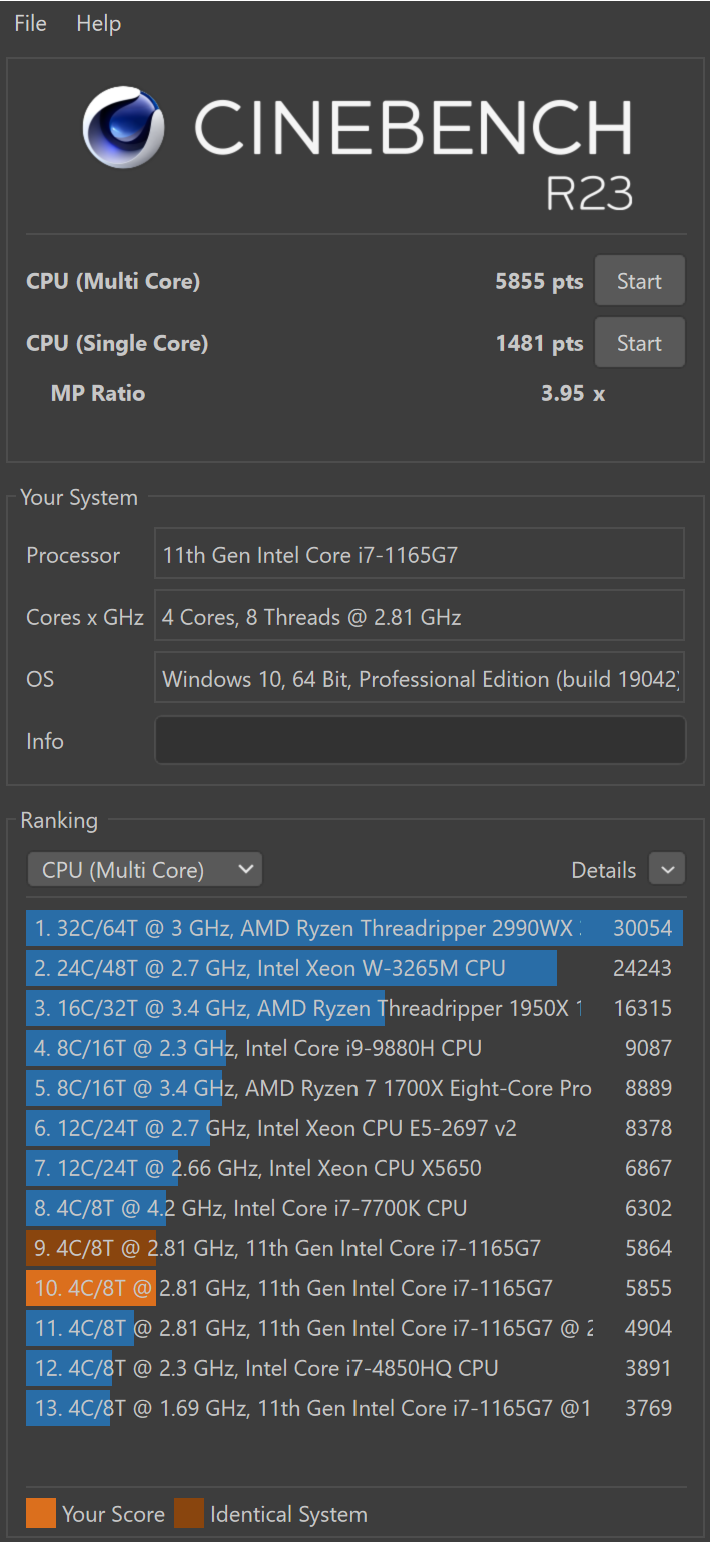
Task: Select the Xeon W-3265M ranking row
Action: [354, 968]
